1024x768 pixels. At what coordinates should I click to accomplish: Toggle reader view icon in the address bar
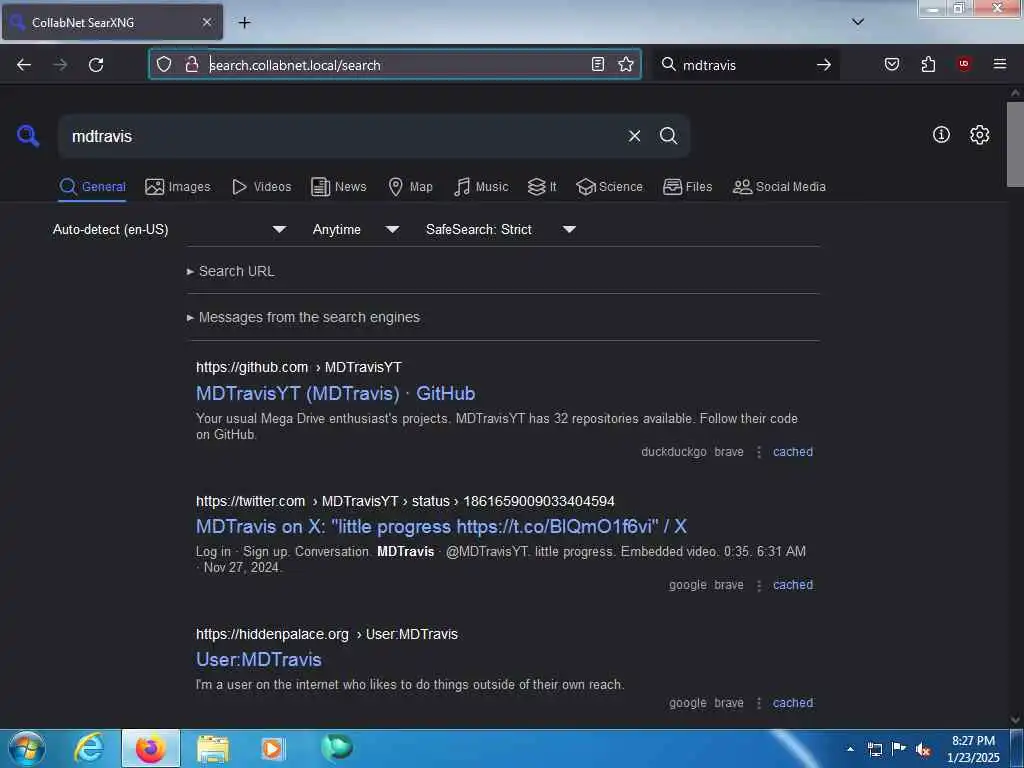pyautogui.click(x=598, y=64)
